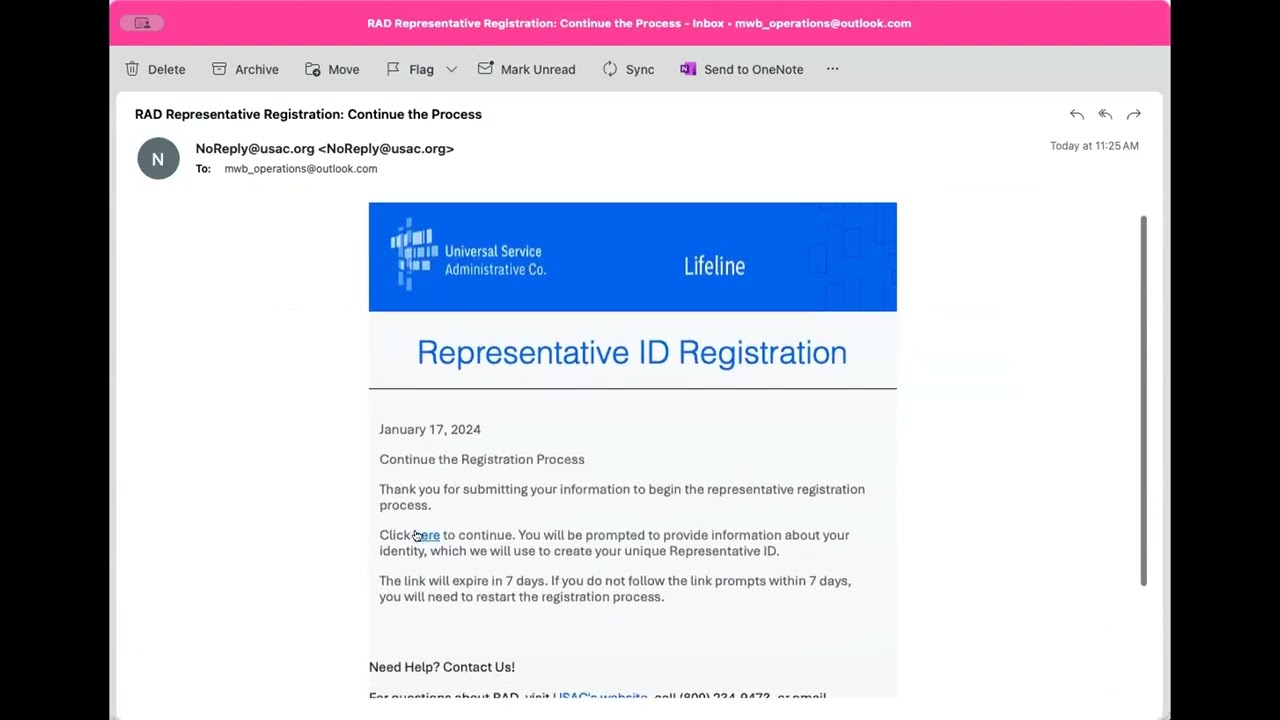
Task: Click the email subject line in header
Action: (308, 114)
